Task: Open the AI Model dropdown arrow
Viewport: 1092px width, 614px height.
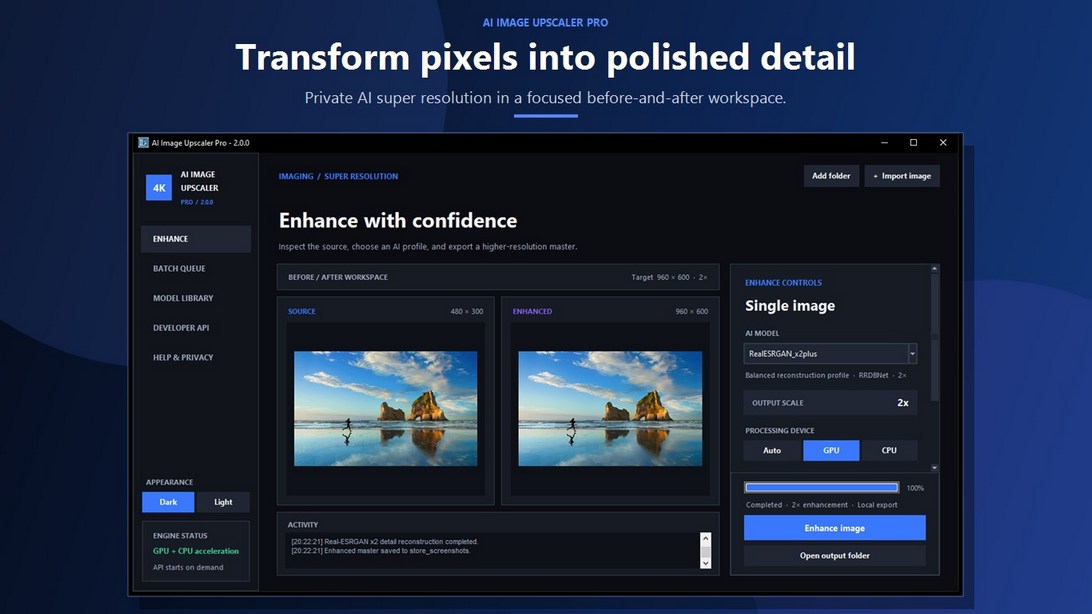Action: tap(912, 354)
